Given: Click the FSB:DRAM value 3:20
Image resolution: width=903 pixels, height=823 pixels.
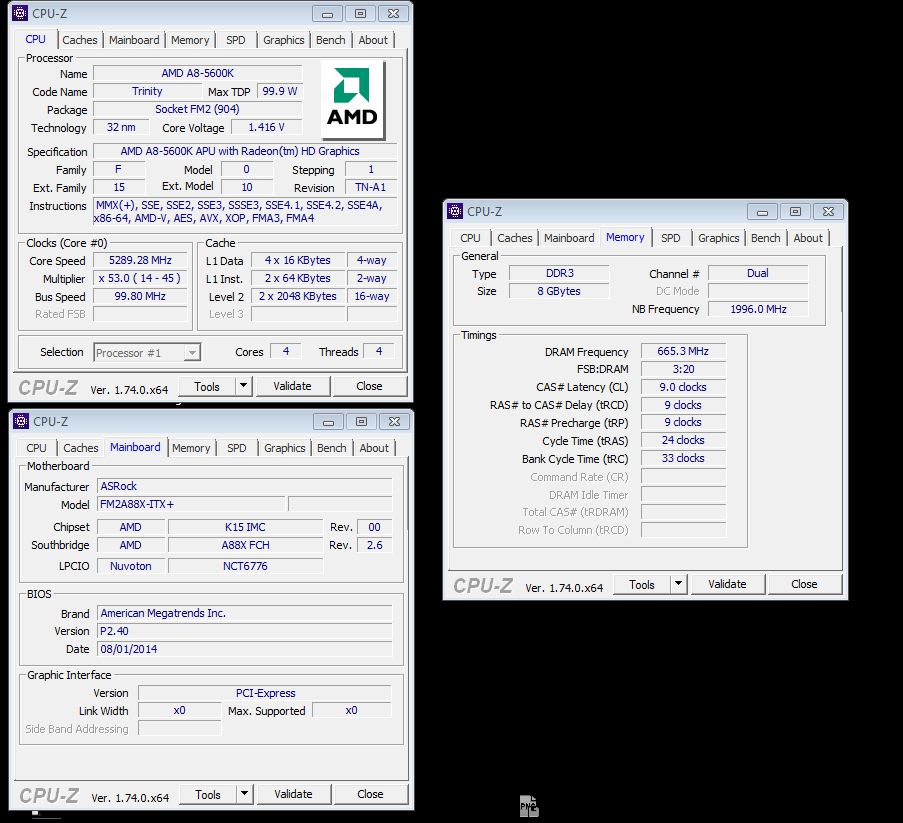Looking at the screenshot, I should pyautogui.click(x=683, y=369).
